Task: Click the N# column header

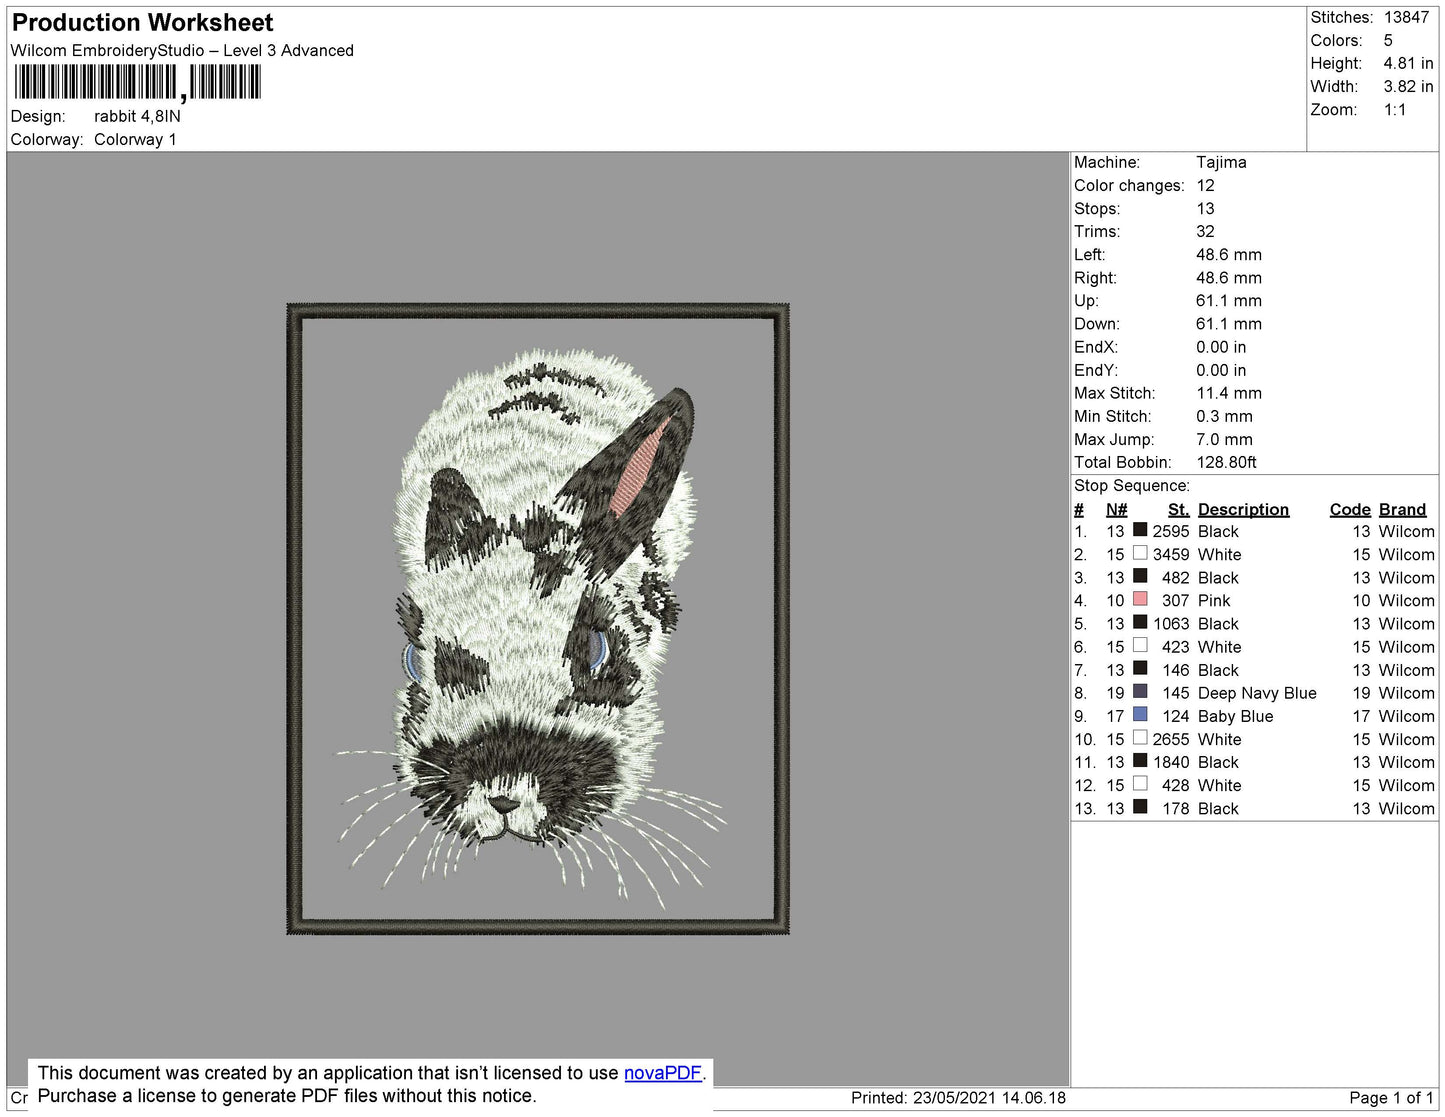Action: click(1116, 509)
